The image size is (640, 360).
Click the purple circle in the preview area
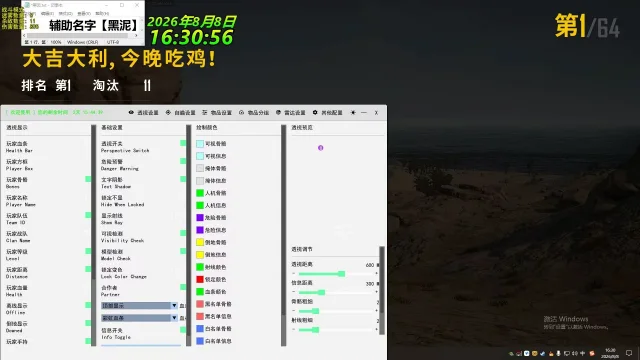(x=320, y=148)
